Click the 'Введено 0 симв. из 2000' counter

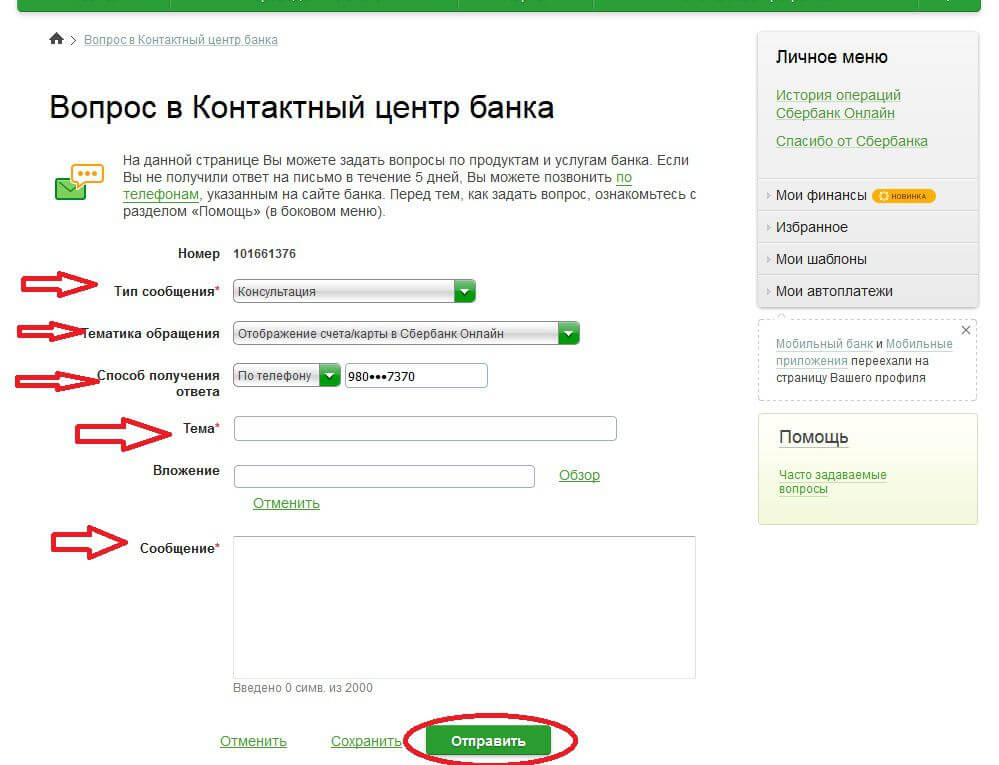pos(303,688)
